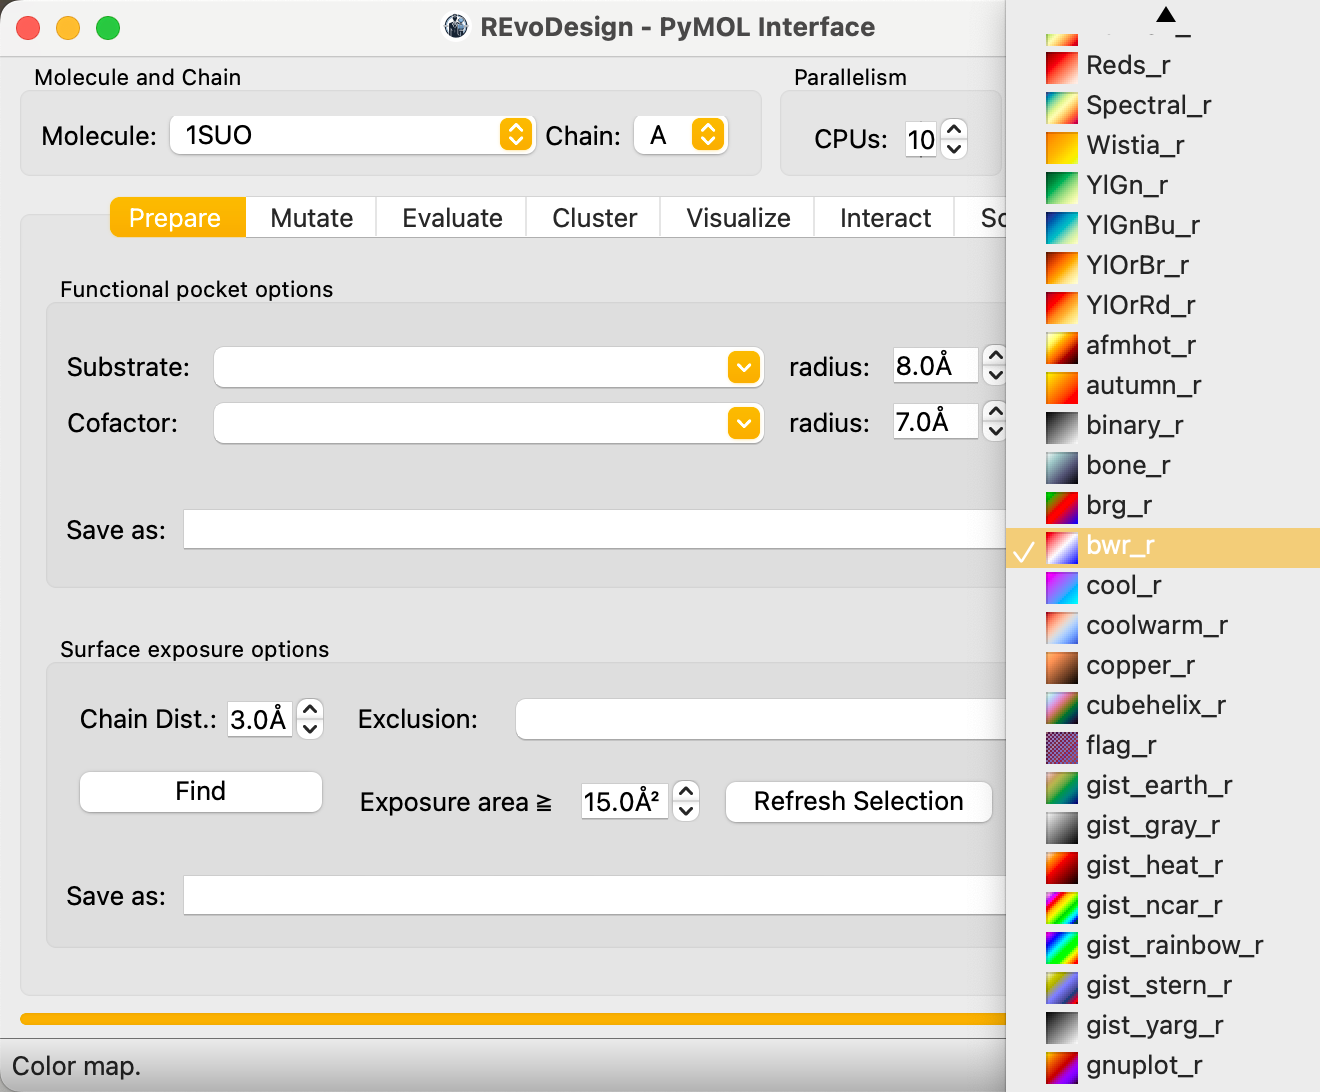1320x1092 pixels.
Task: Choose Spectral_r colormap swatch
Action: (1062, 107)
